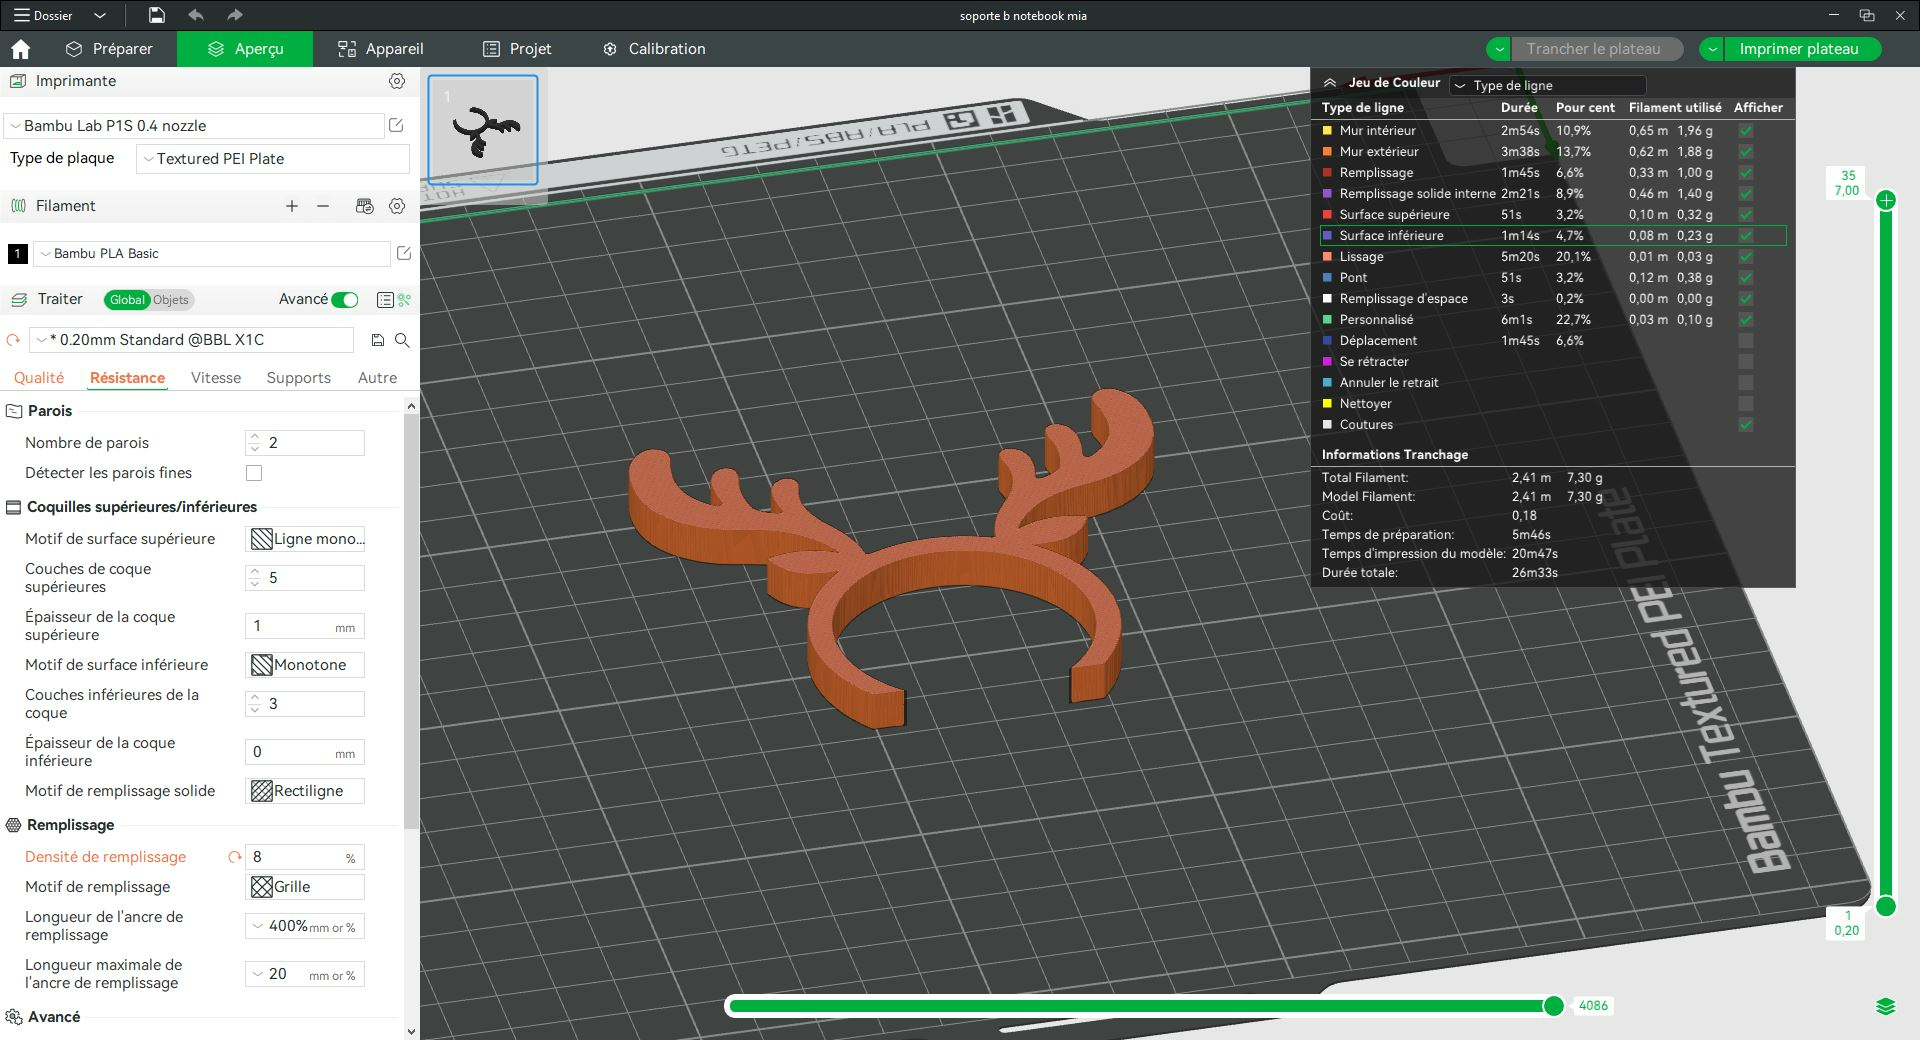Click the save file icon

[x=156, y=15]
